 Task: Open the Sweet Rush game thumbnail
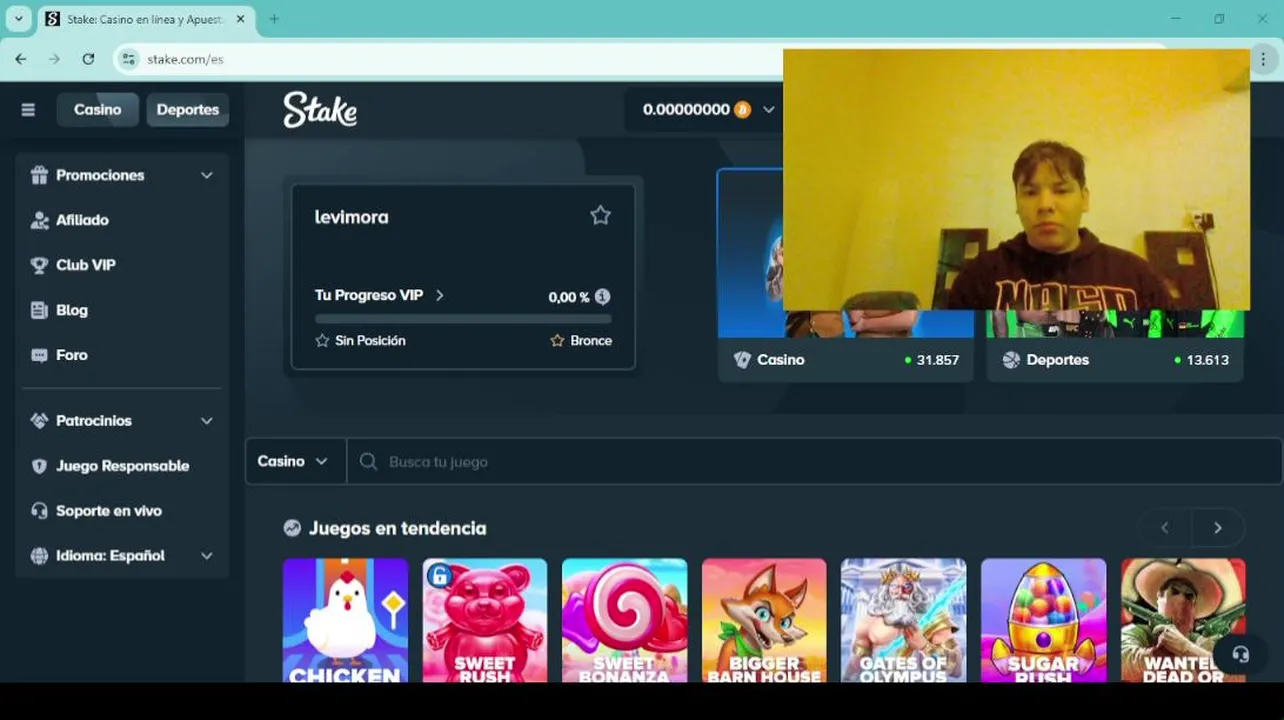pos(485,620)
